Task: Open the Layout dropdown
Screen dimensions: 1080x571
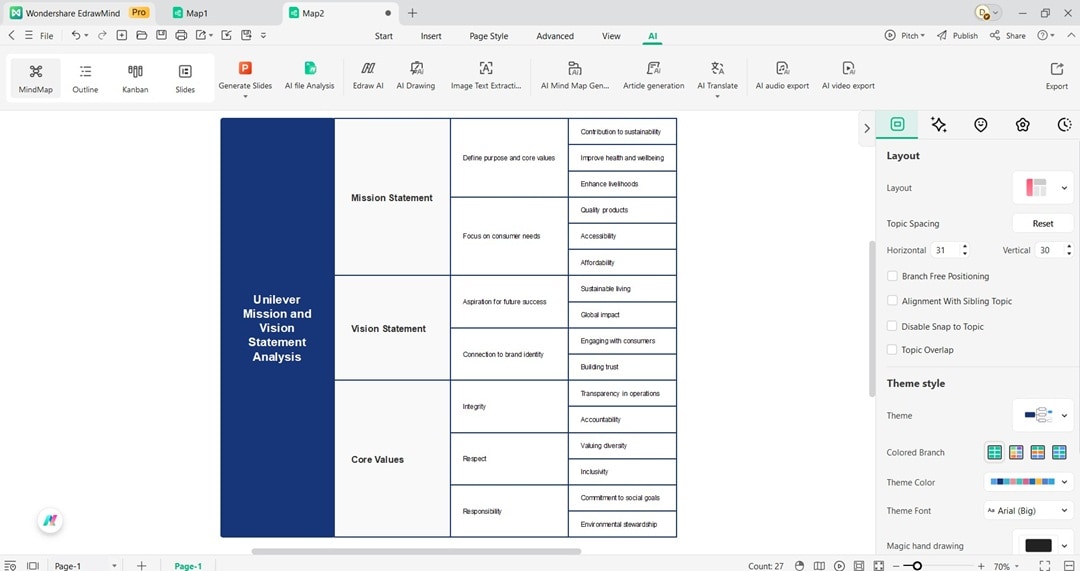Action: pos(1043,187)
